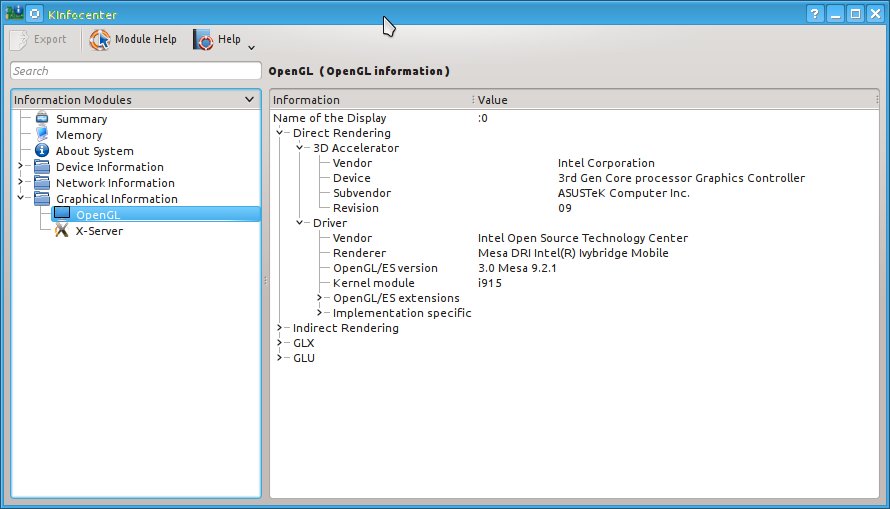Click the Module Help toolbar icon
This screenshot has width=890, height=509.
[x=100, y=40]
